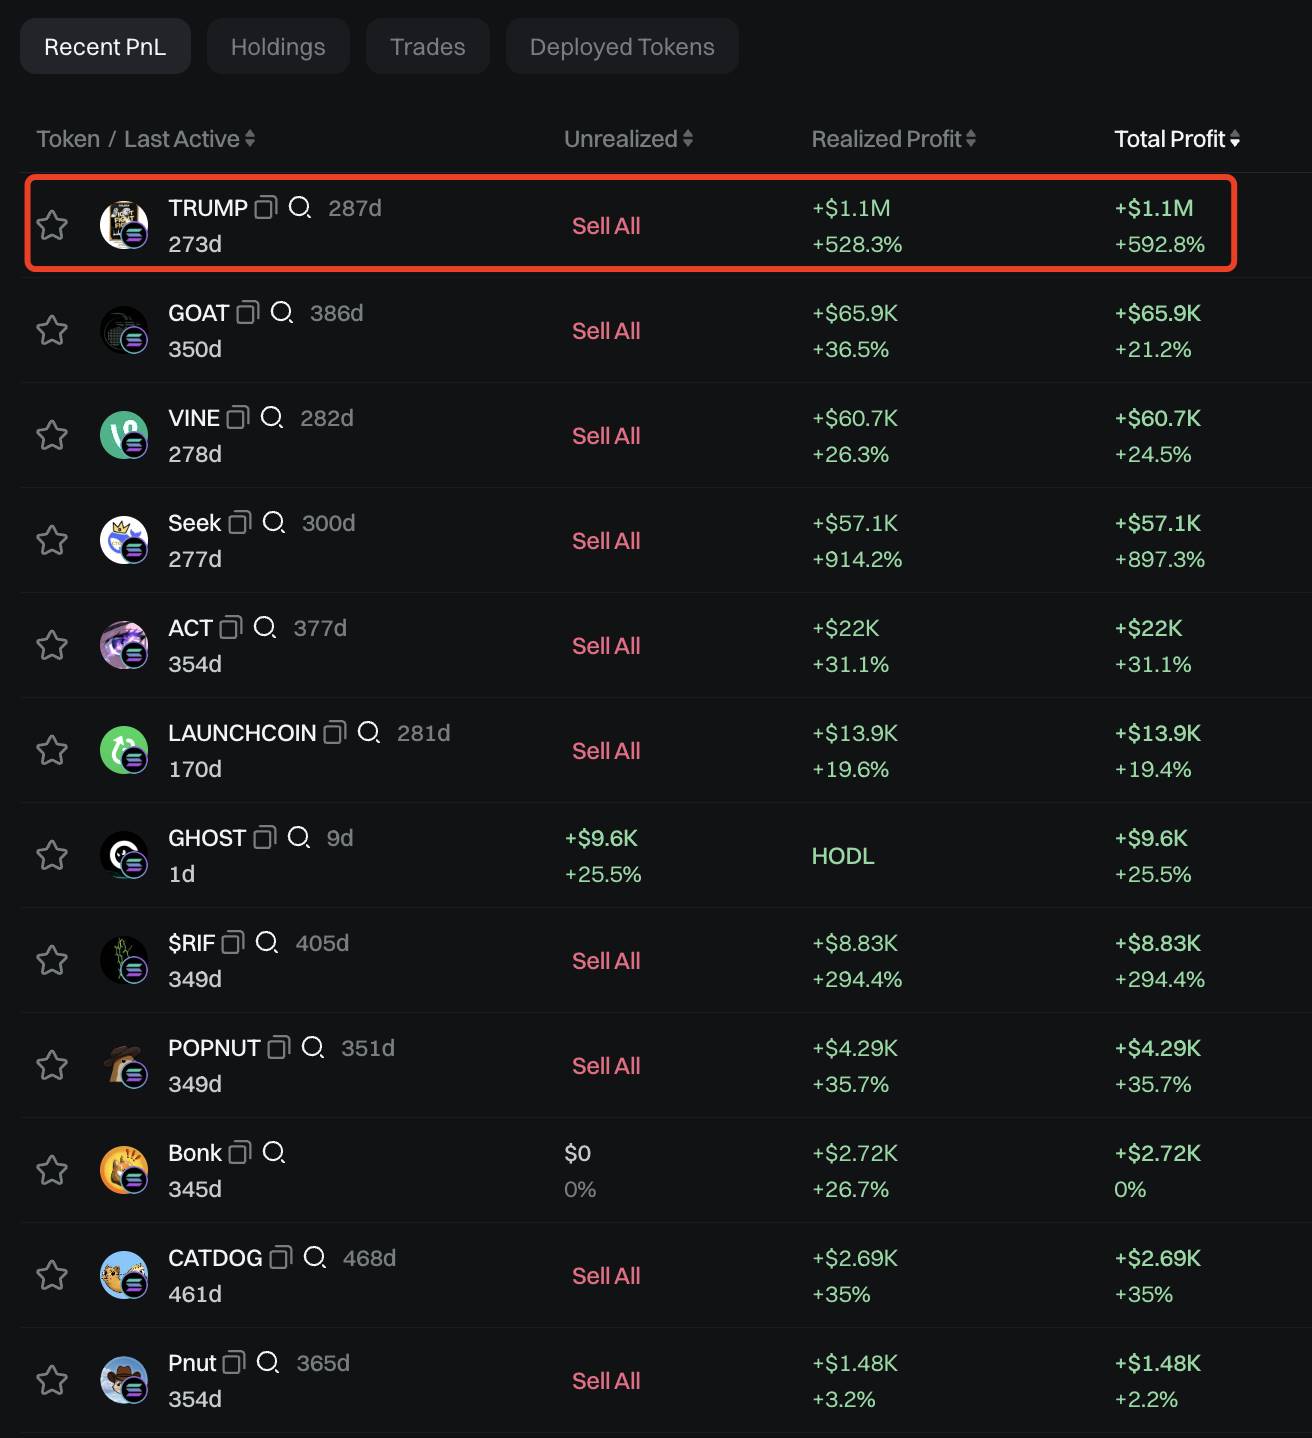Copy the Bonk token address
The image size is (1312, 1438).
coord(240,1153)
